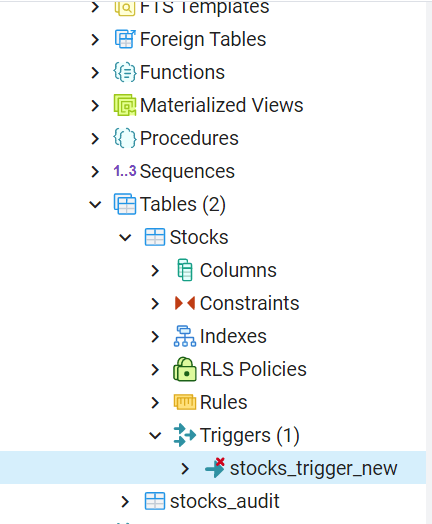Click the Foreign Tables icon
This screenshot has width=432, height=524.
pyautogui.click(x=125, y=39)
